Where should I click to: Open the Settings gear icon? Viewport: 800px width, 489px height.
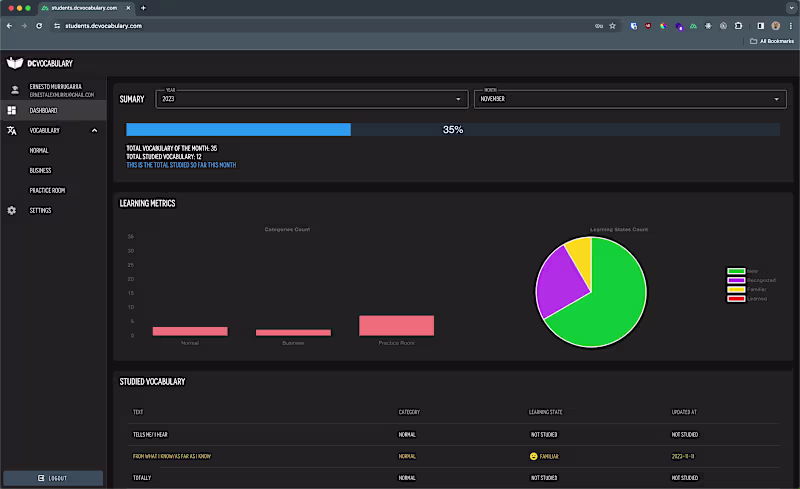point(12,210)
